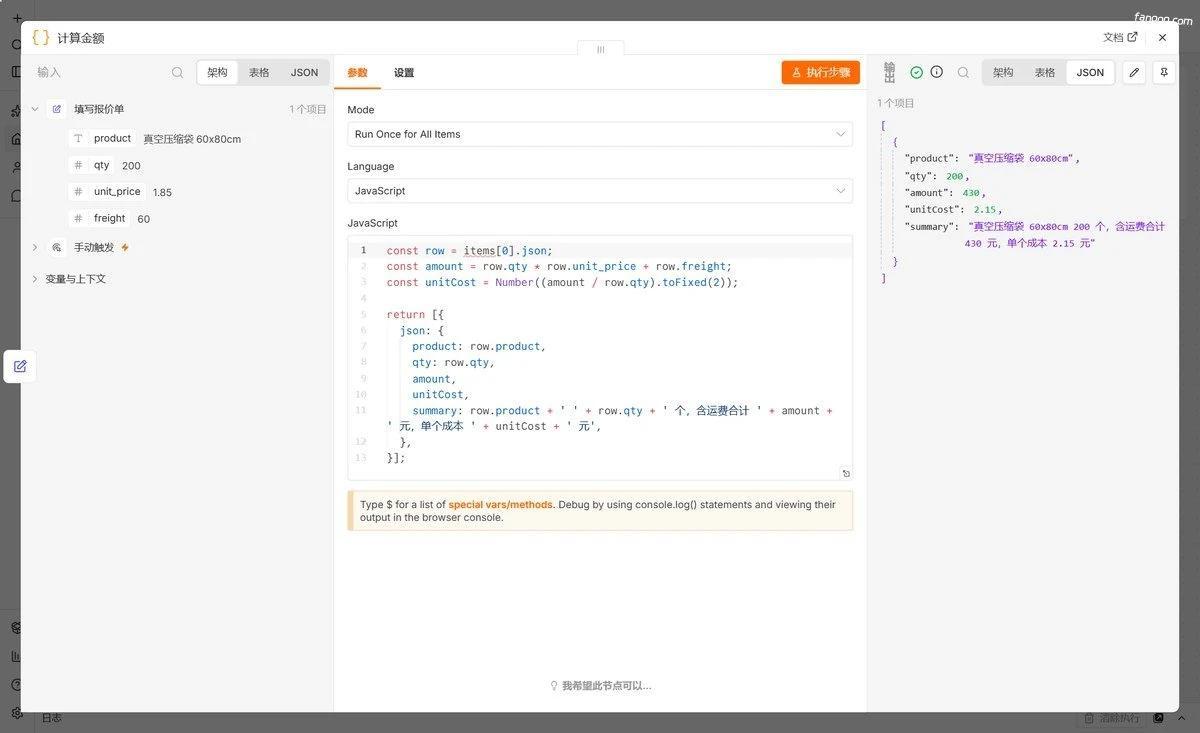Expand the 手动触发 trigger node
This screenshot has width=1200, height=733.
click(35, 247)
